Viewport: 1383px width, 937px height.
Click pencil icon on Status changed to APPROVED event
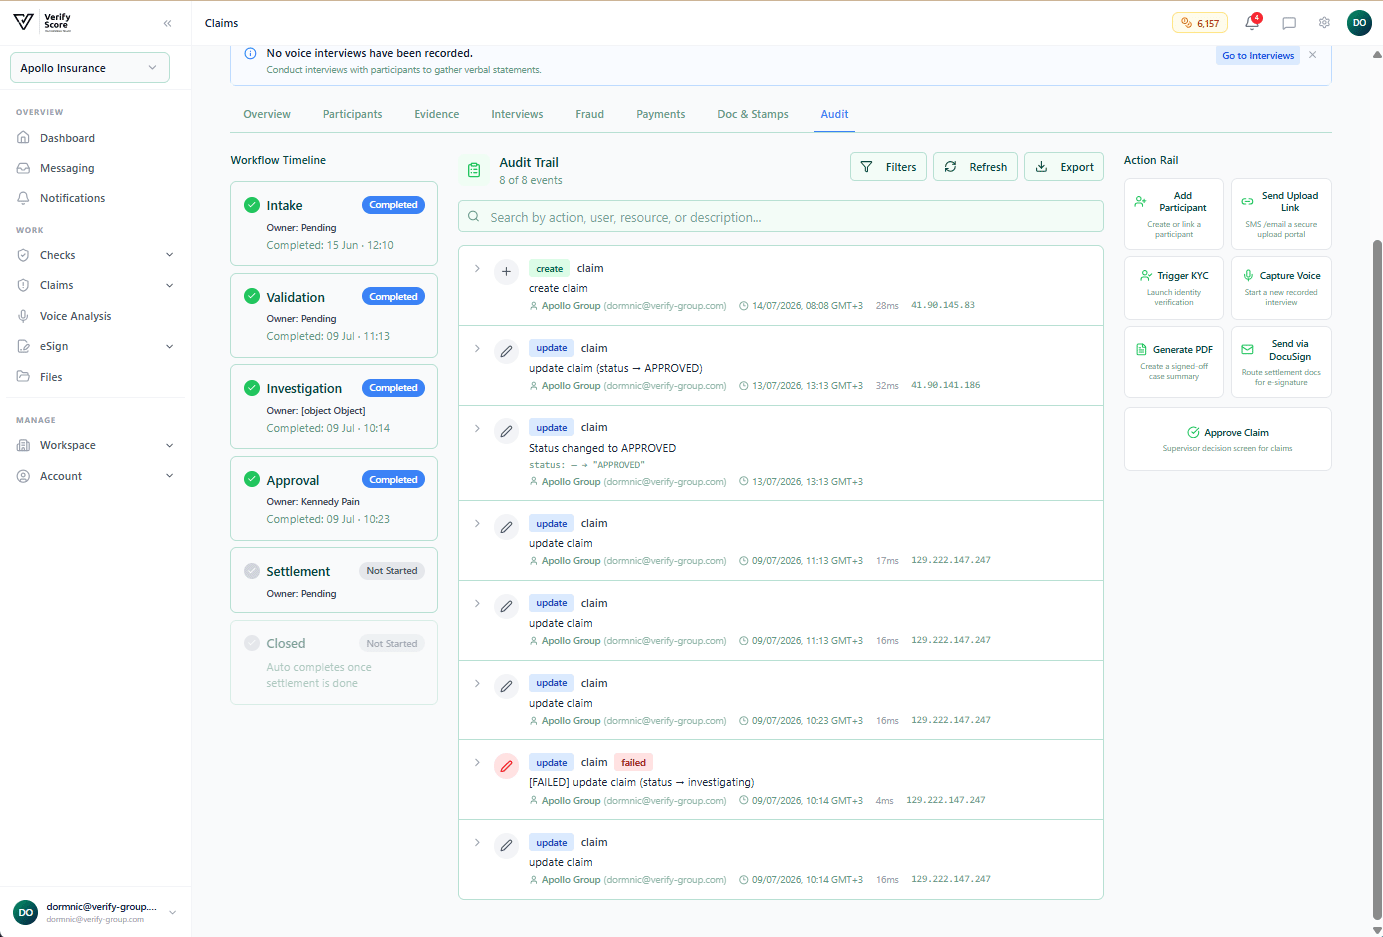click(506, 431)
